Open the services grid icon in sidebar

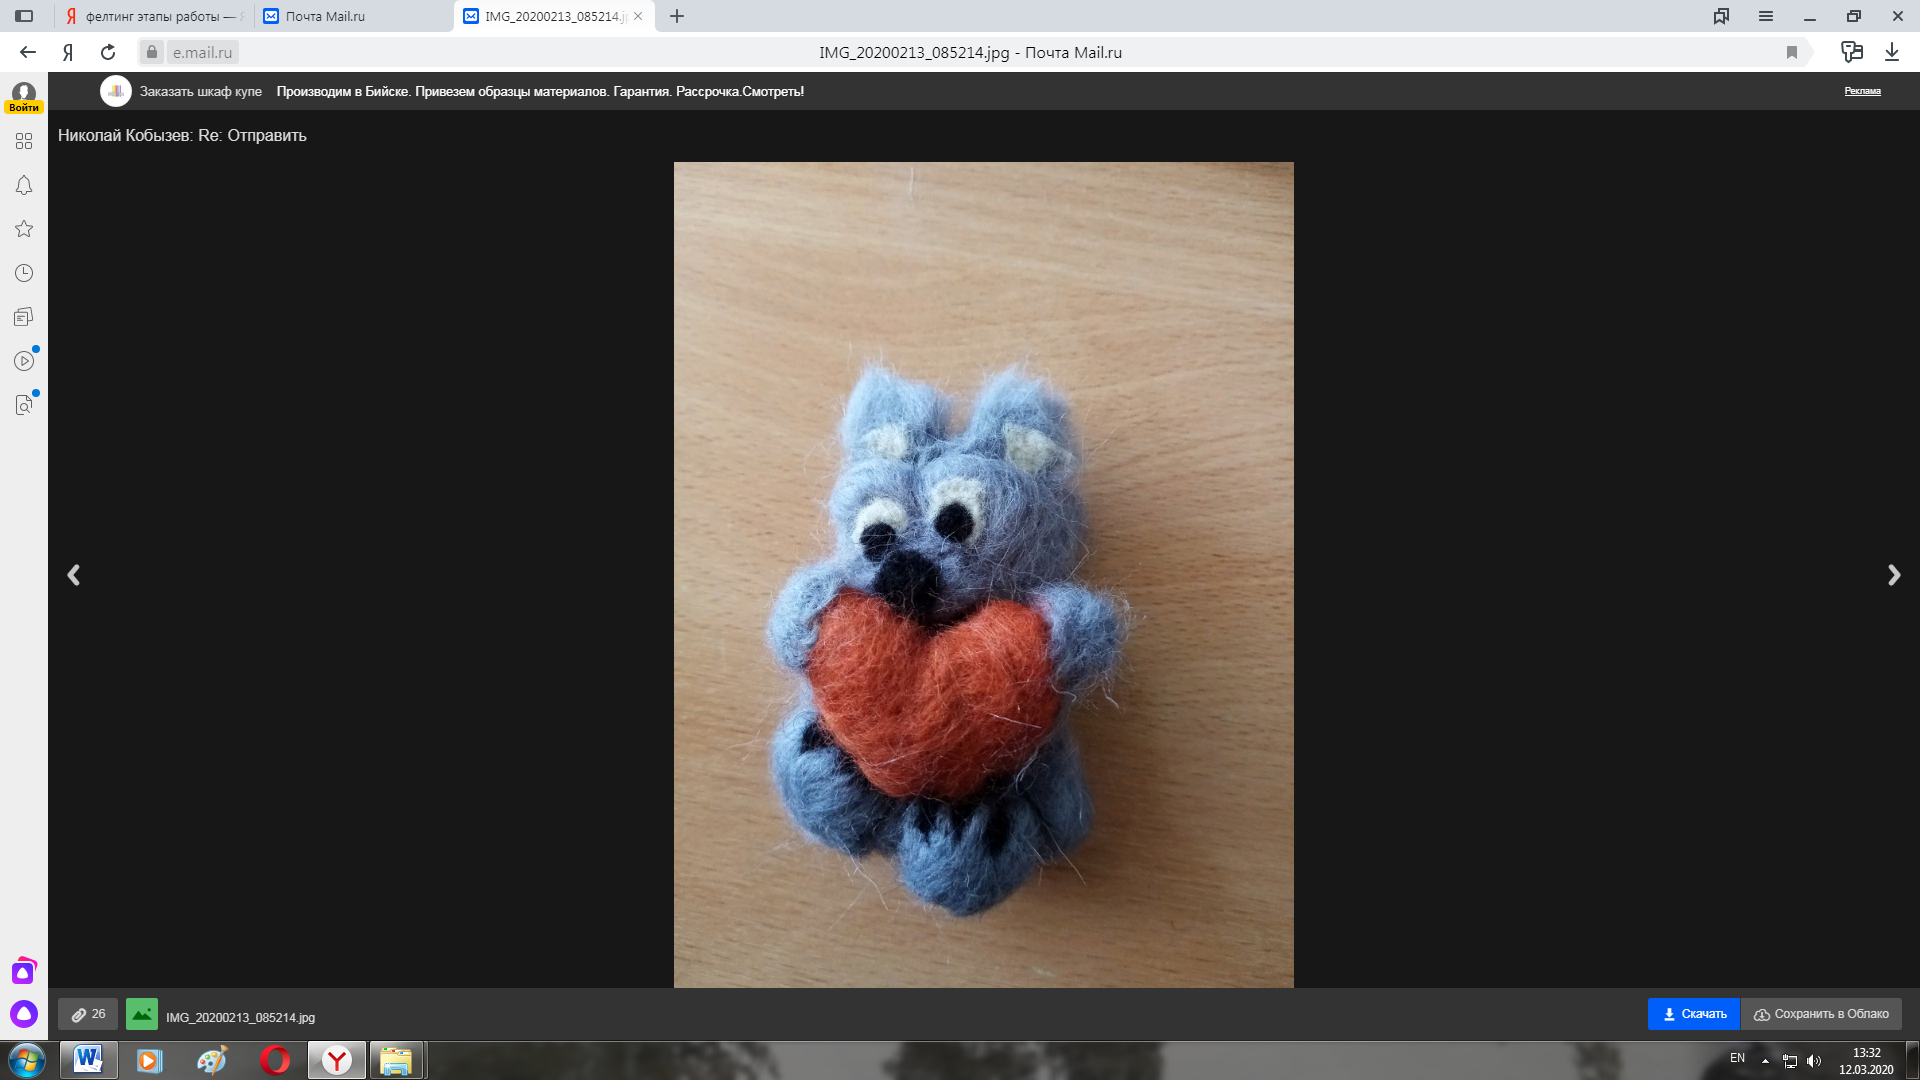click(24, 141)
